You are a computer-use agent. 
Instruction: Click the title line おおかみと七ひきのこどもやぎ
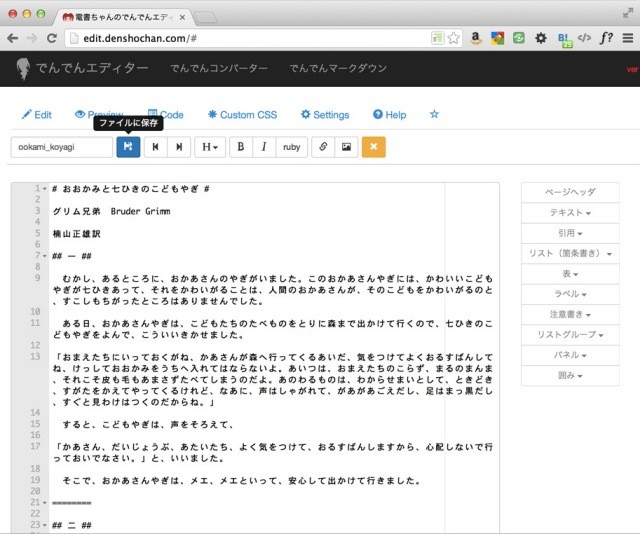(x=131, y=189)
